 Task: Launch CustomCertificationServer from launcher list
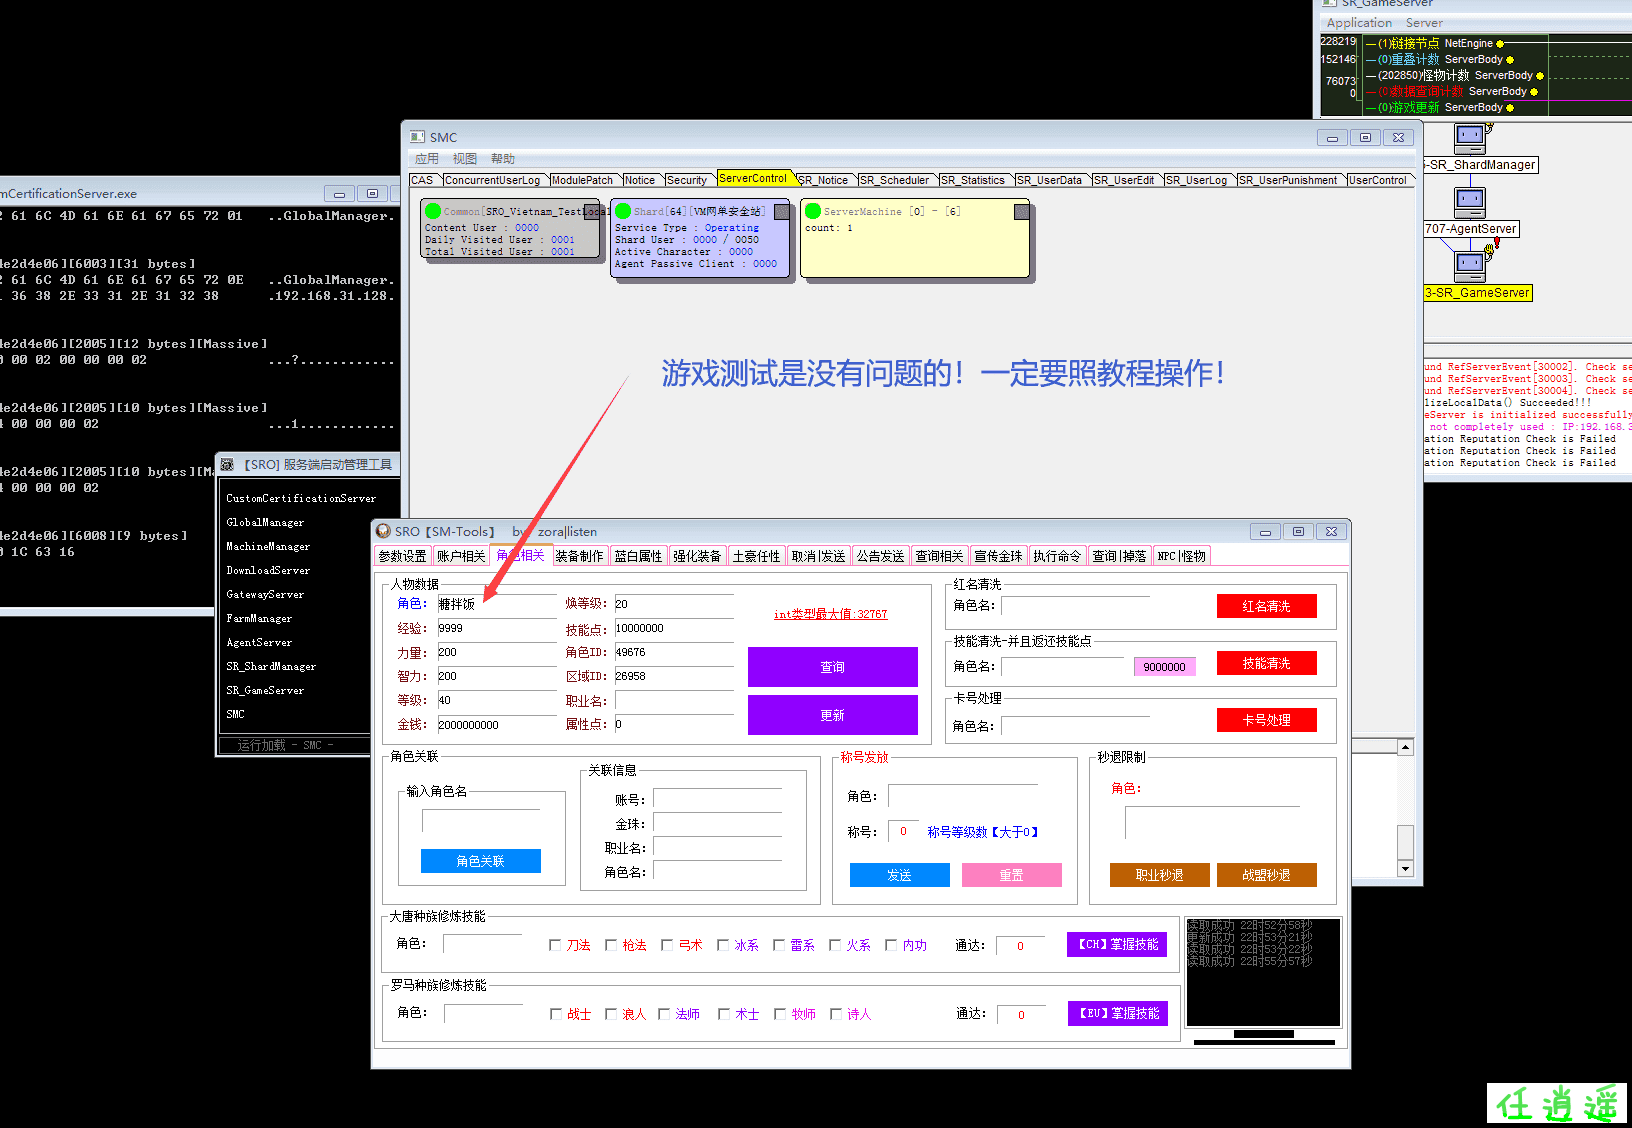tap(301, 498)
